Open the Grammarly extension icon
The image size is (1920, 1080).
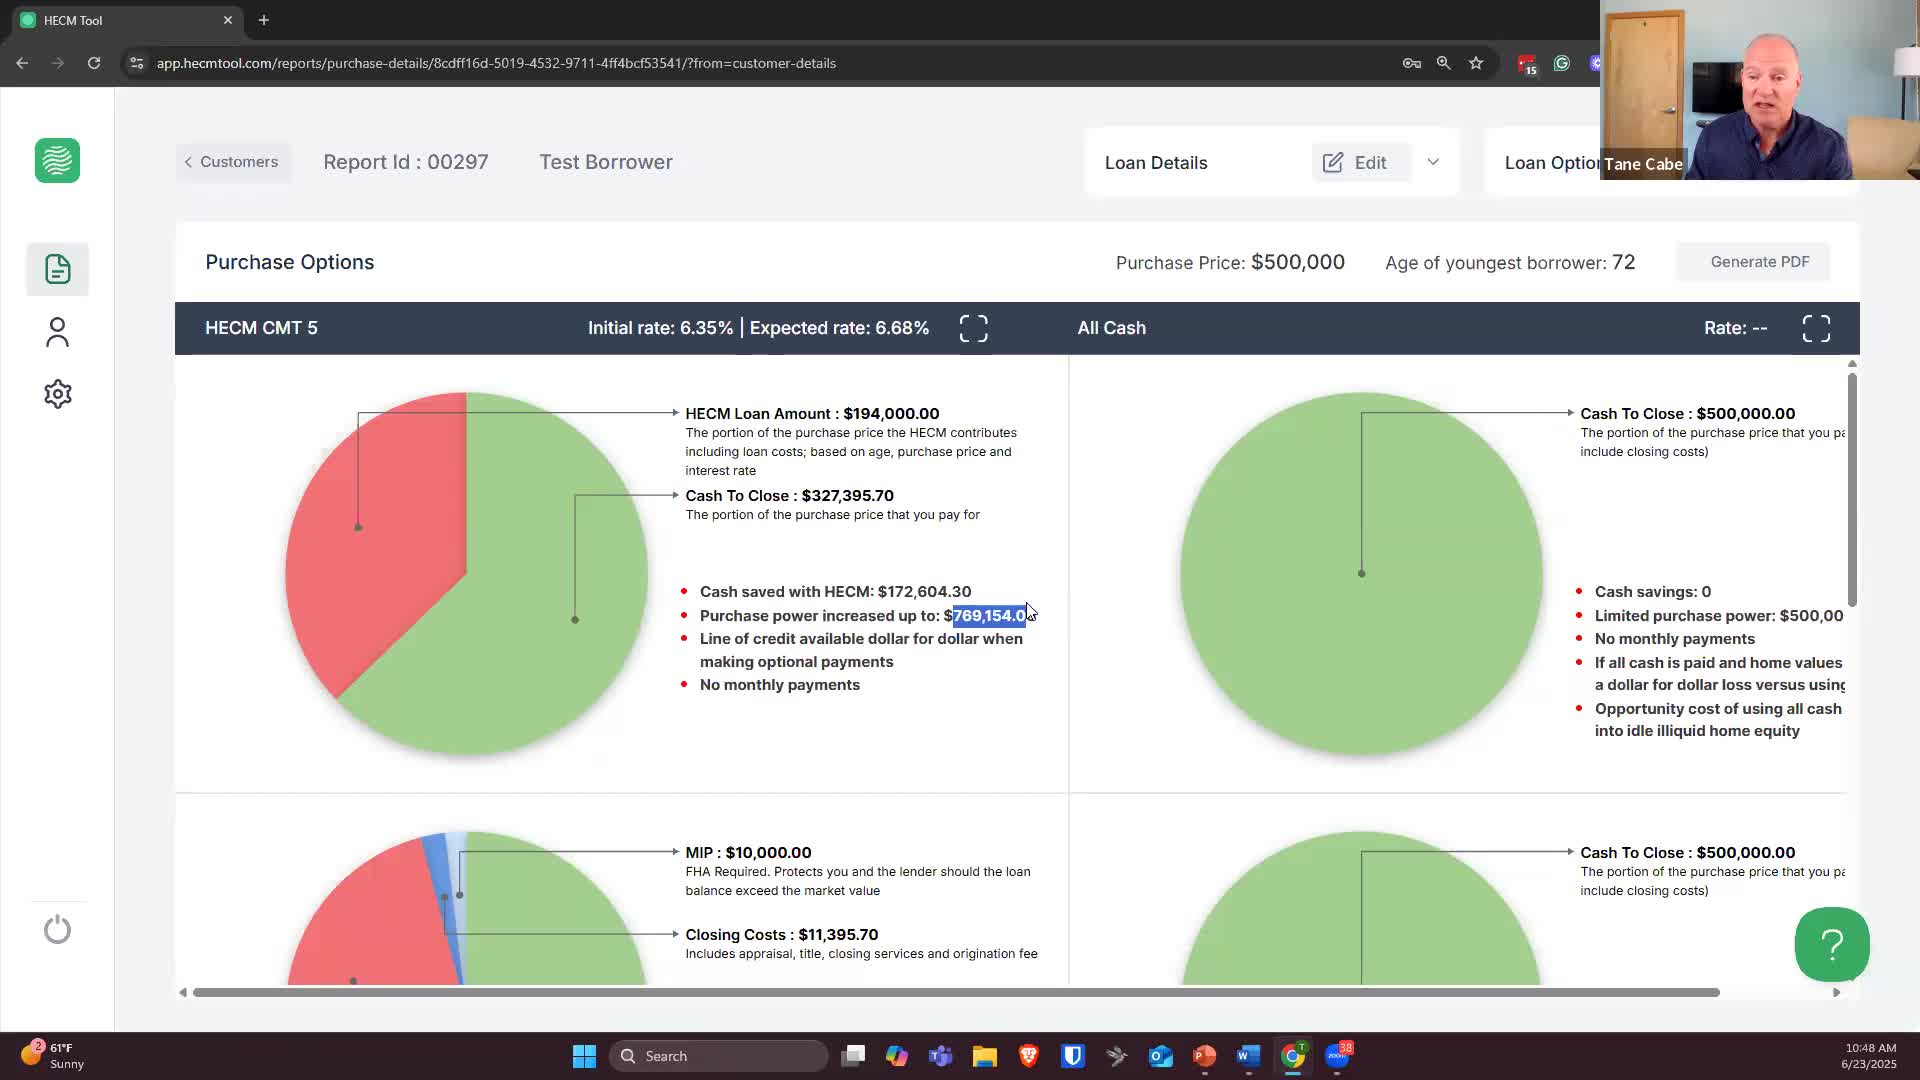[1561, 63]
